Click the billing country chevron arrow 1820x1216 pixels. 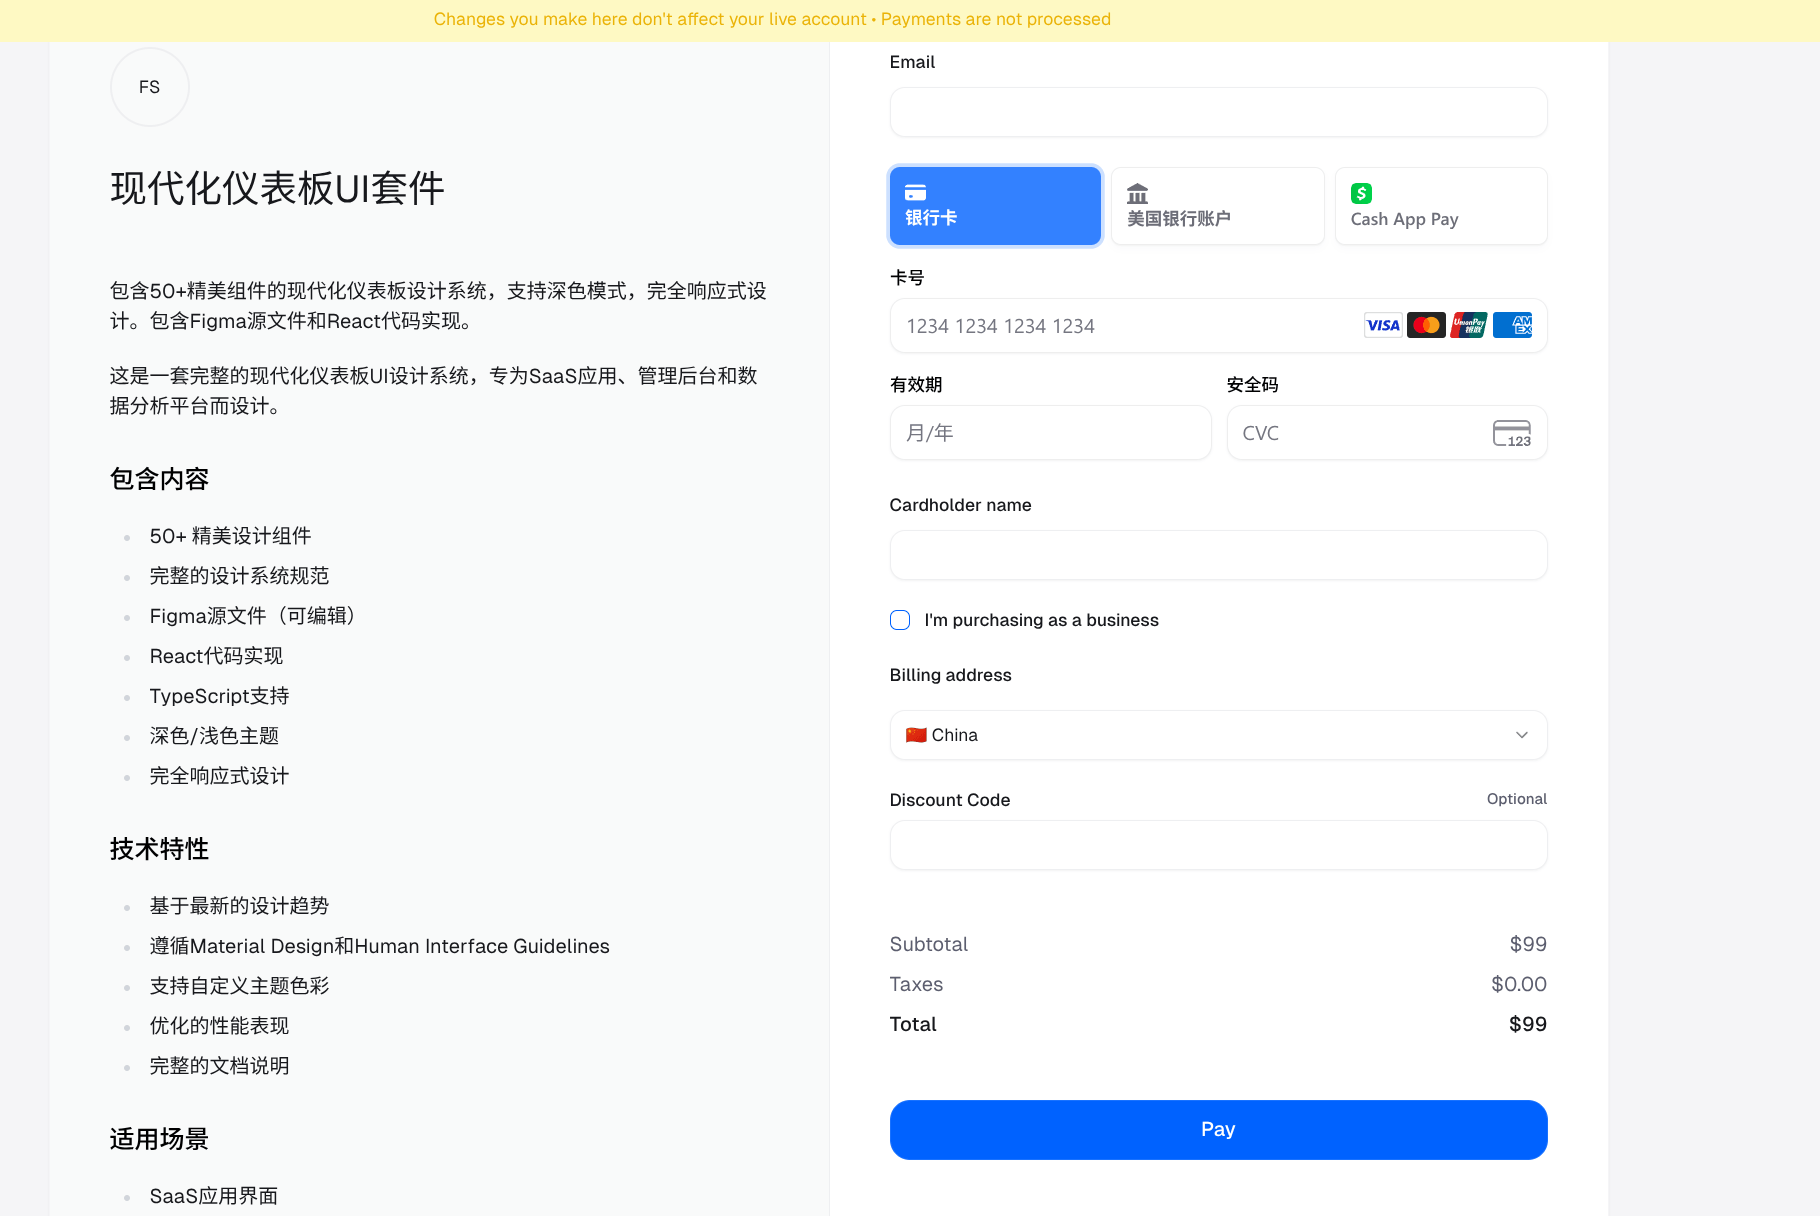[x=1521, y=735]
